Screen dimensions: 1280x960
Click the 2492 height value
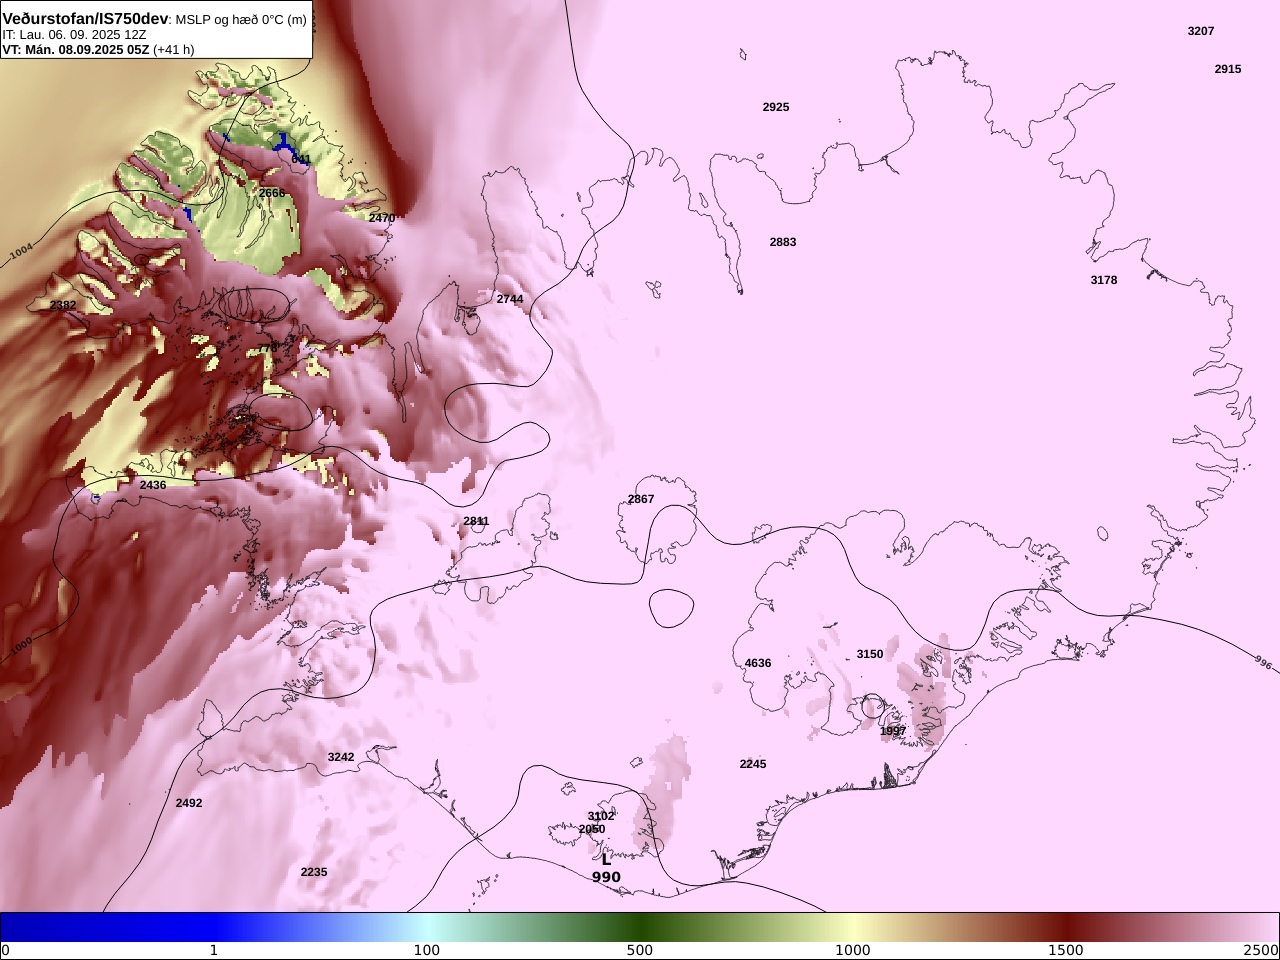pos(189,803)
